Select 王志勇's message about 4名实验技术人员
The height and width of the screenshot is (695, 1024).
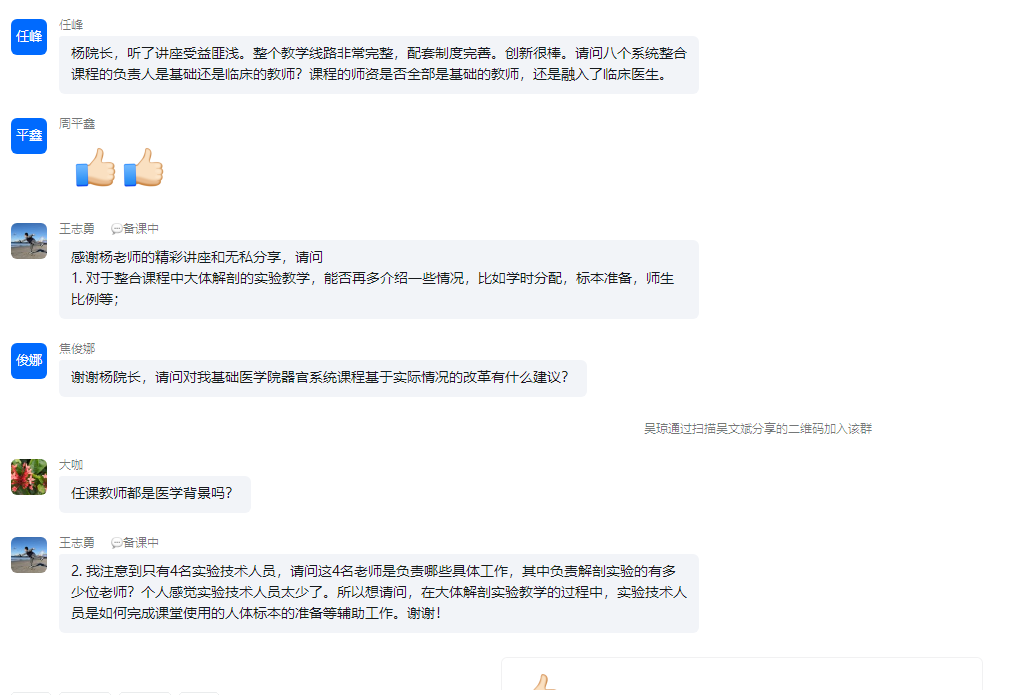pos(379,593)
